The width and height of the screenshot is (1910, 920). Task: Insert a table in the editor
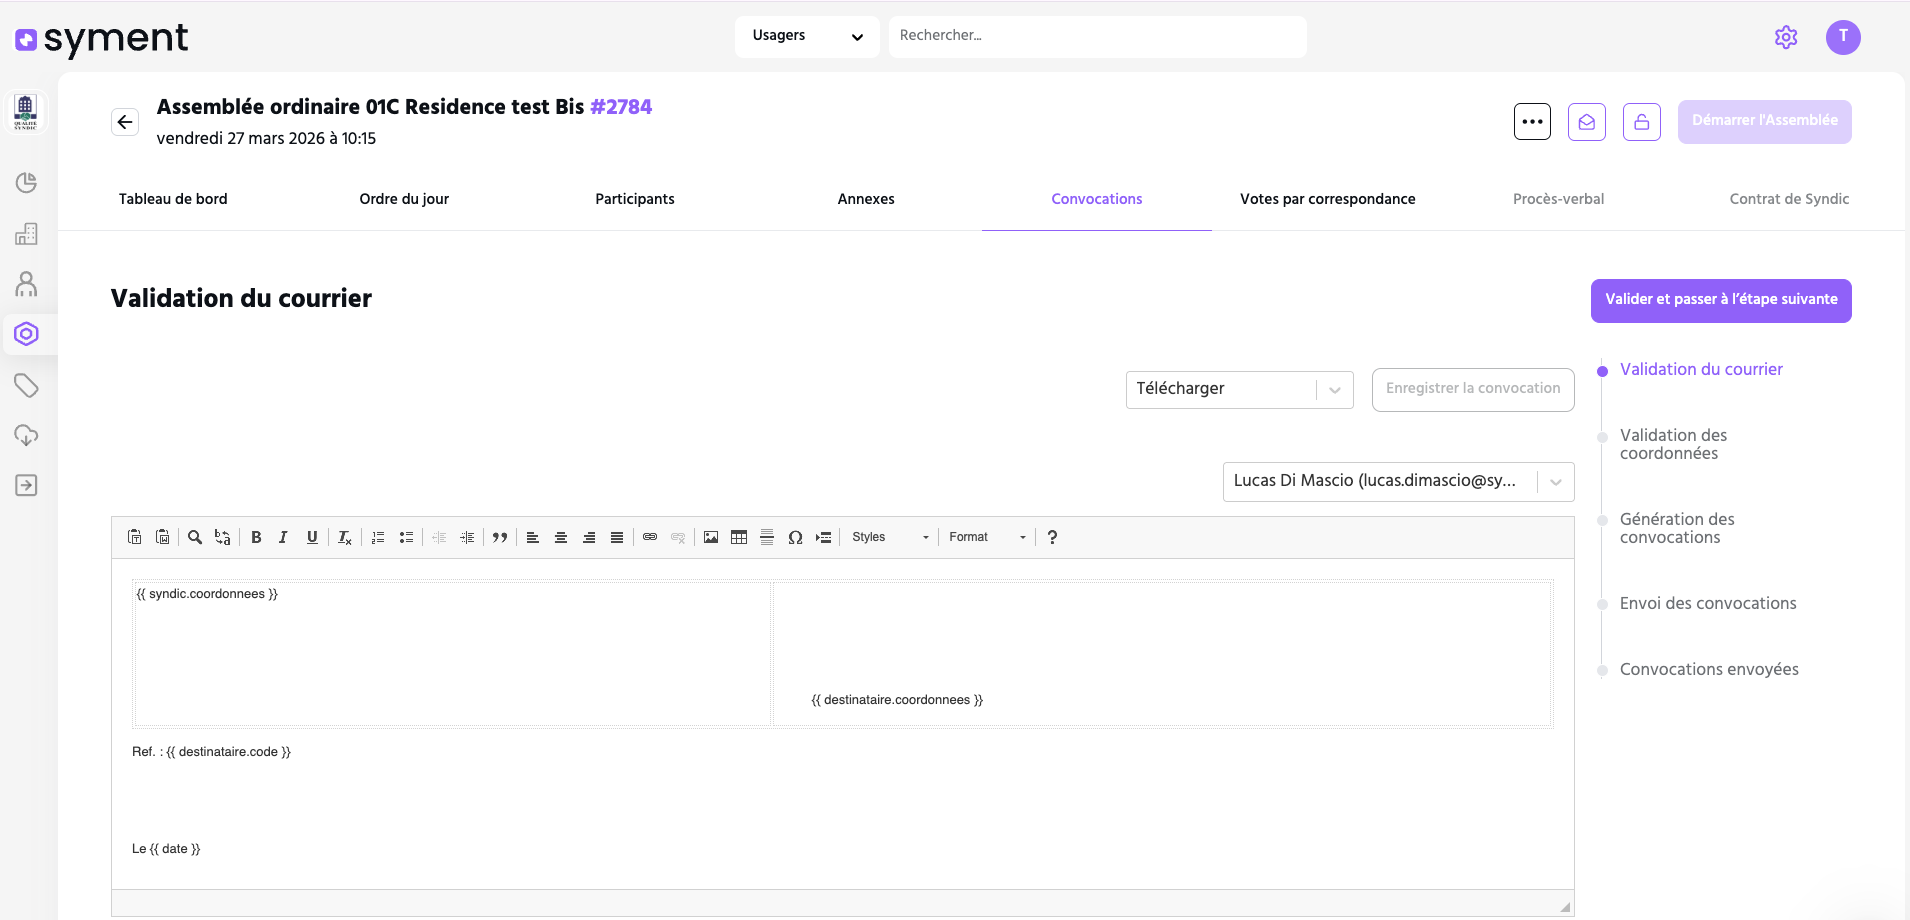(x=739, y=537)
